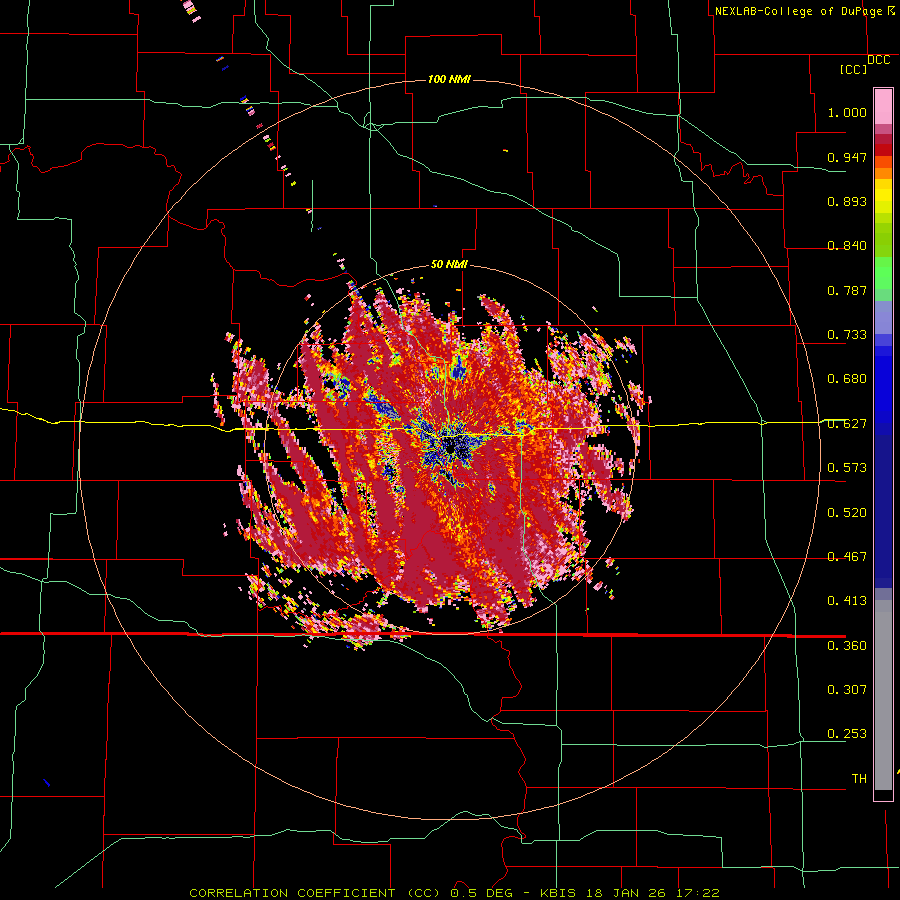Image resolution: width=900 pixels, height=900 pixels.
Task: Select the 0.733 scale value
Action: coord(847,335)
